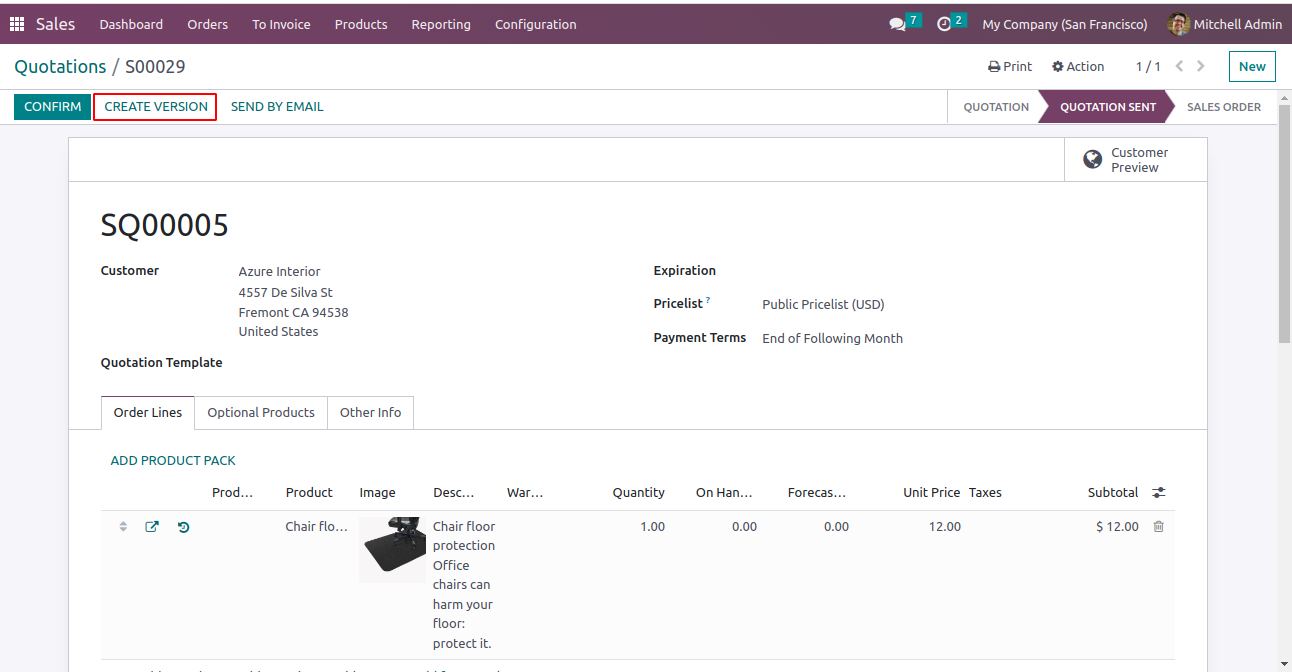Click Unit Price value 12.00

[x=944, y=526]
